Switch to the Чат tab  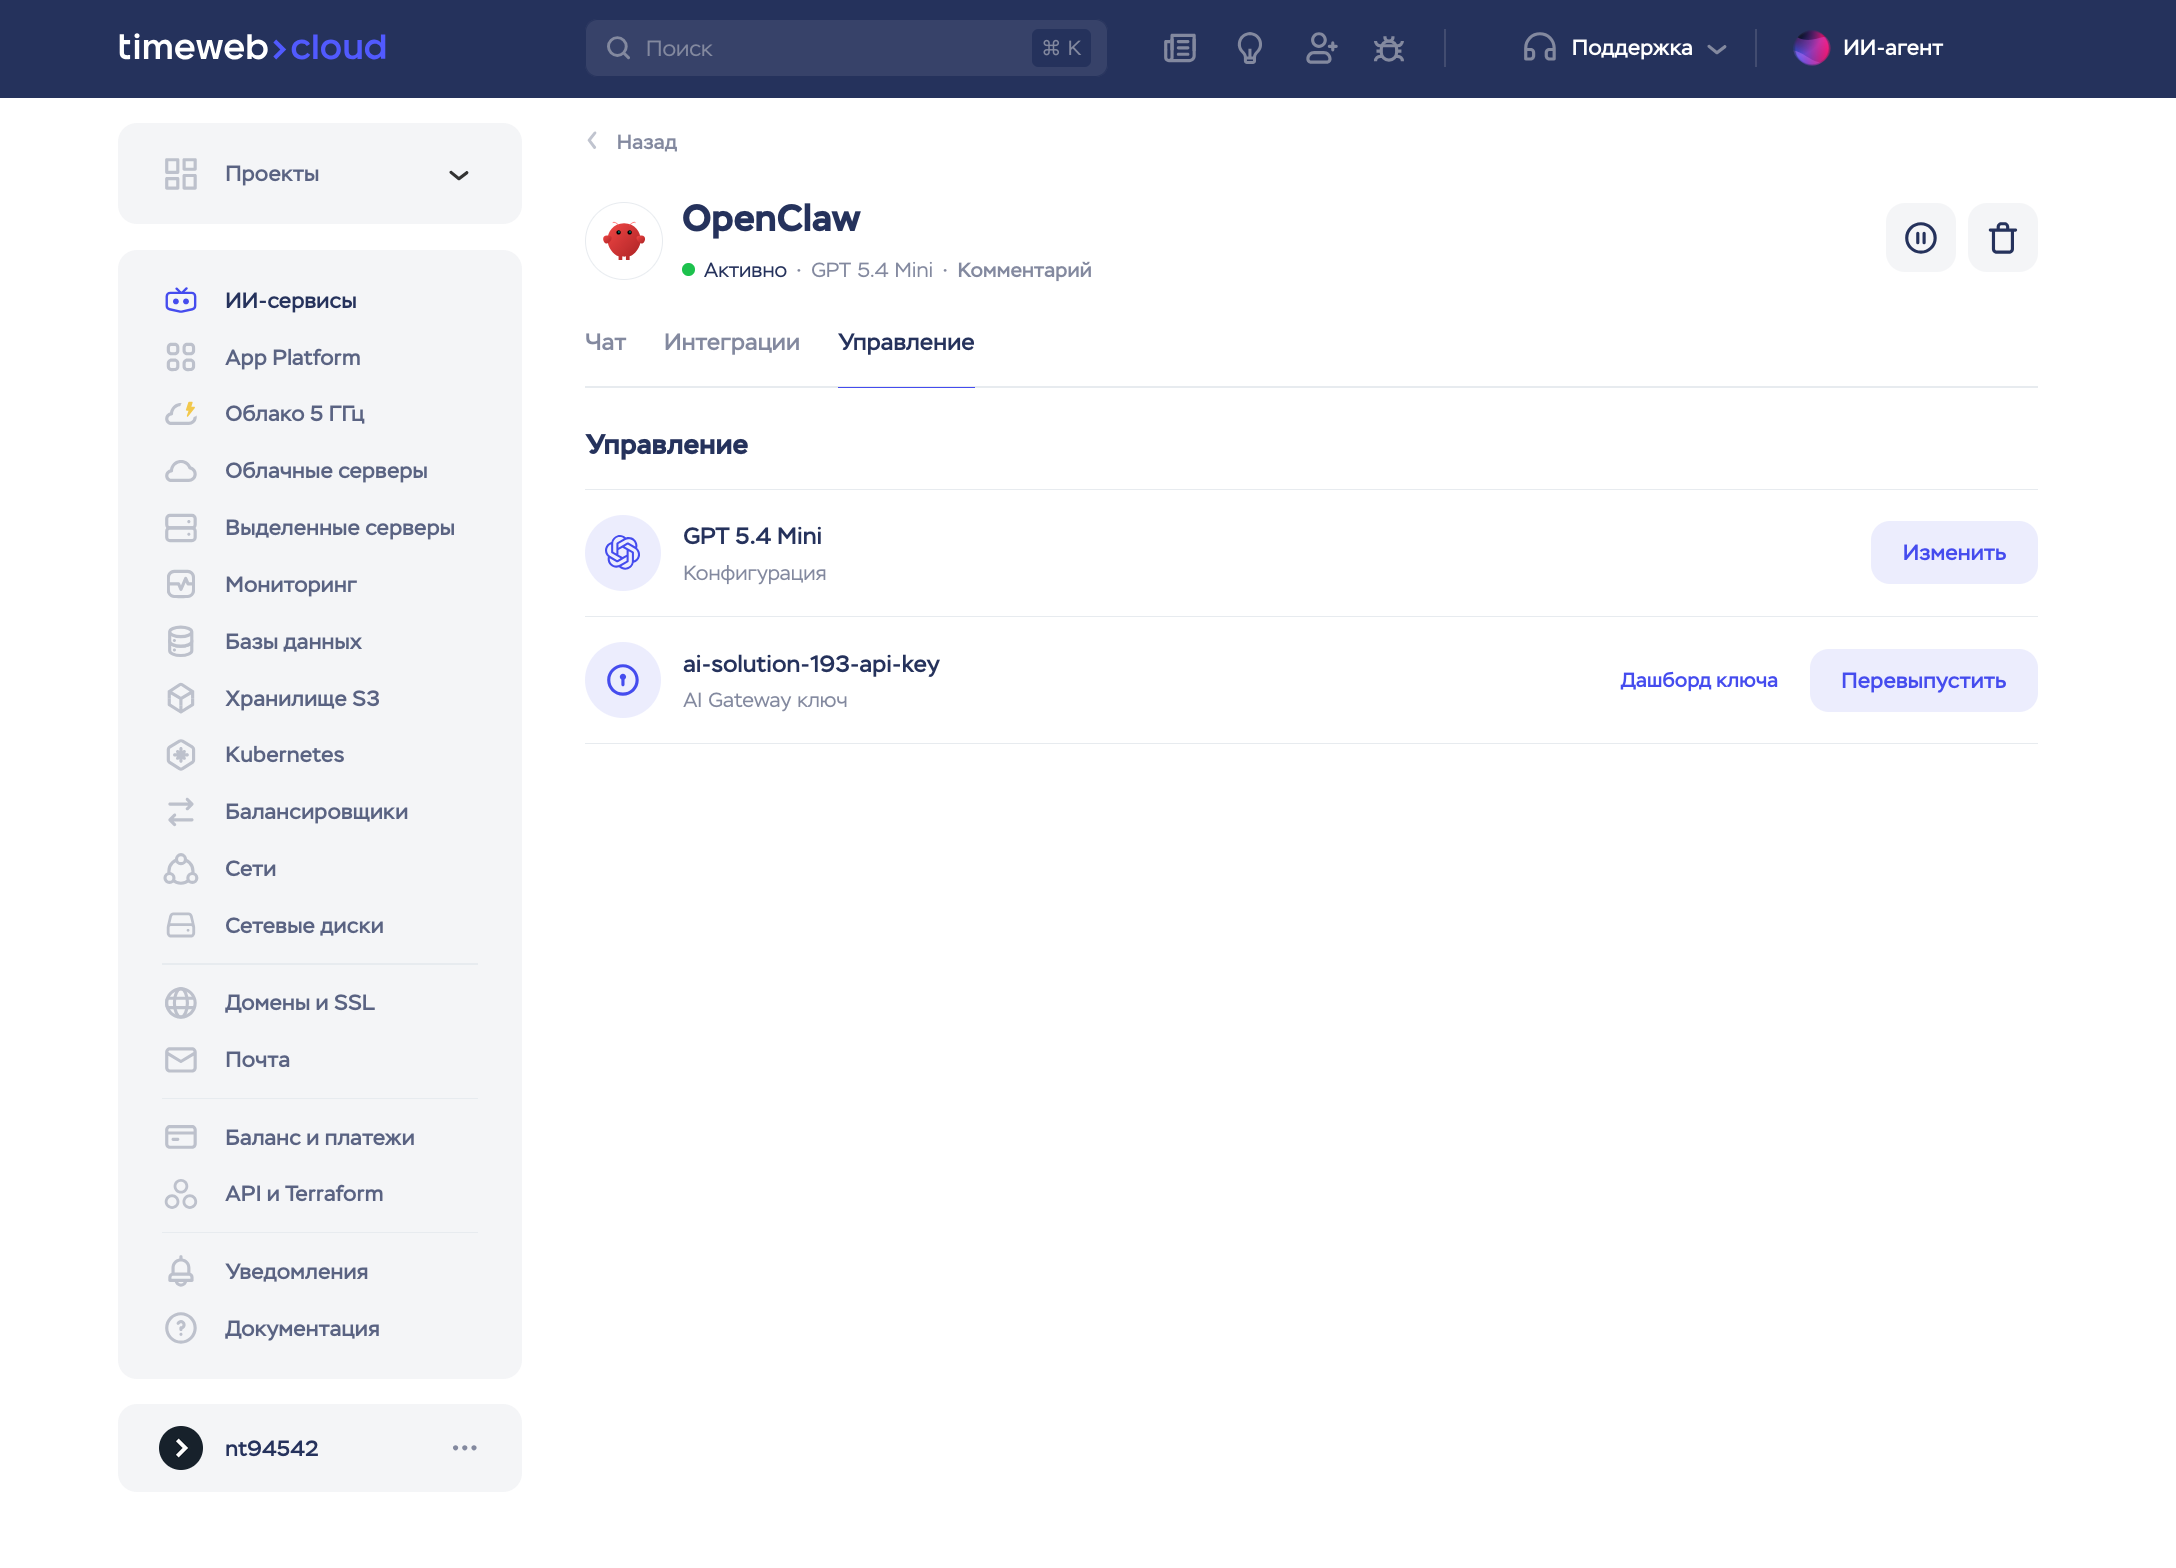click(x=606, y=342)
